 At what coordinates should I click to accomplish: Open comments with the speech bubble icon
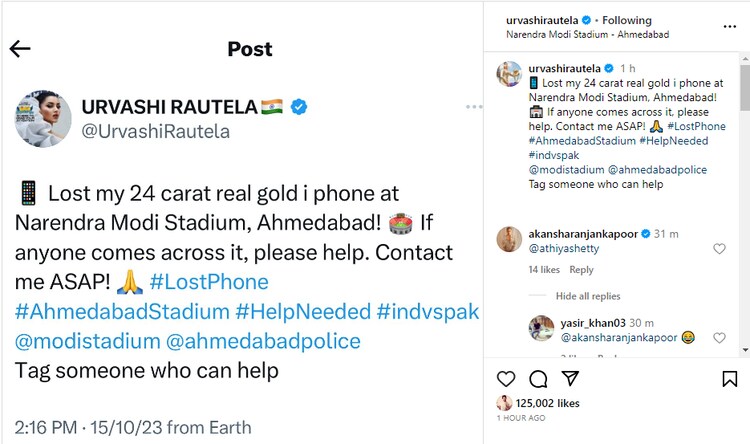tap(538, 379)
